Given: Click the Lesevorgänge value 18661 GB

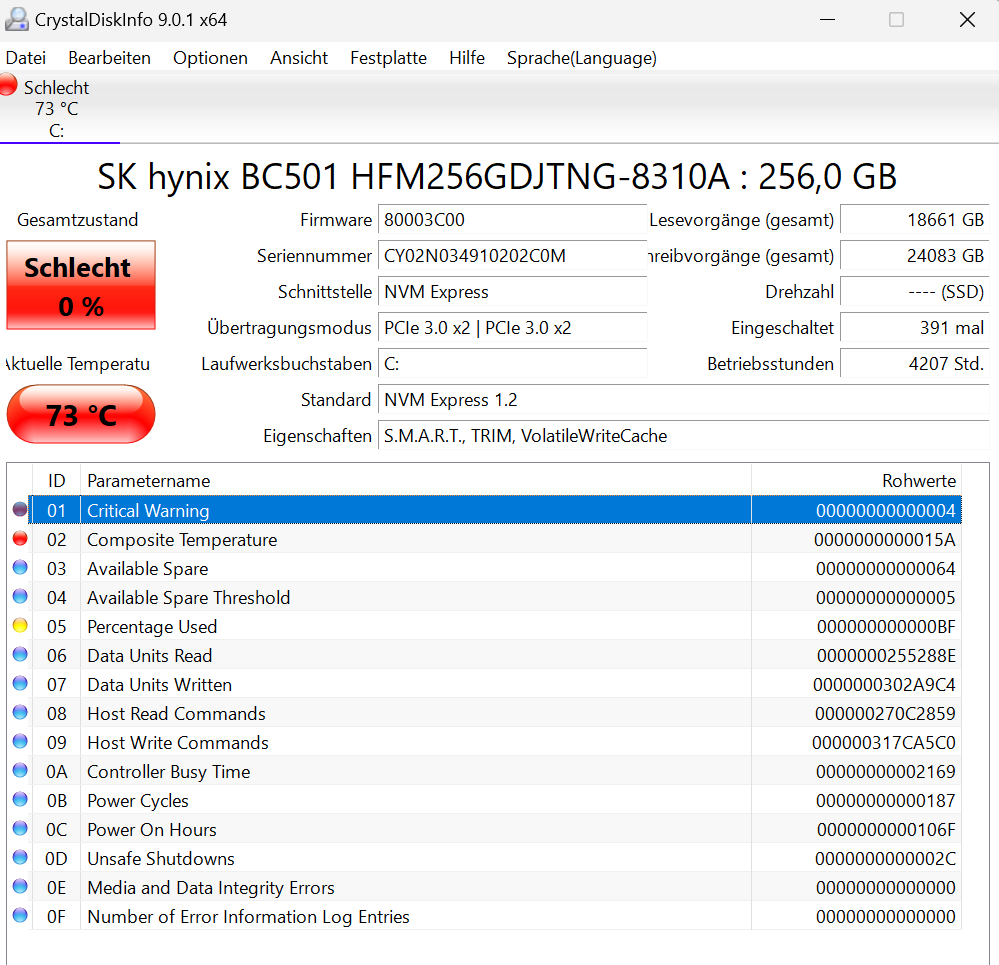Looking at the screenshot, I should pyautogui.click(x=914, y=220).
